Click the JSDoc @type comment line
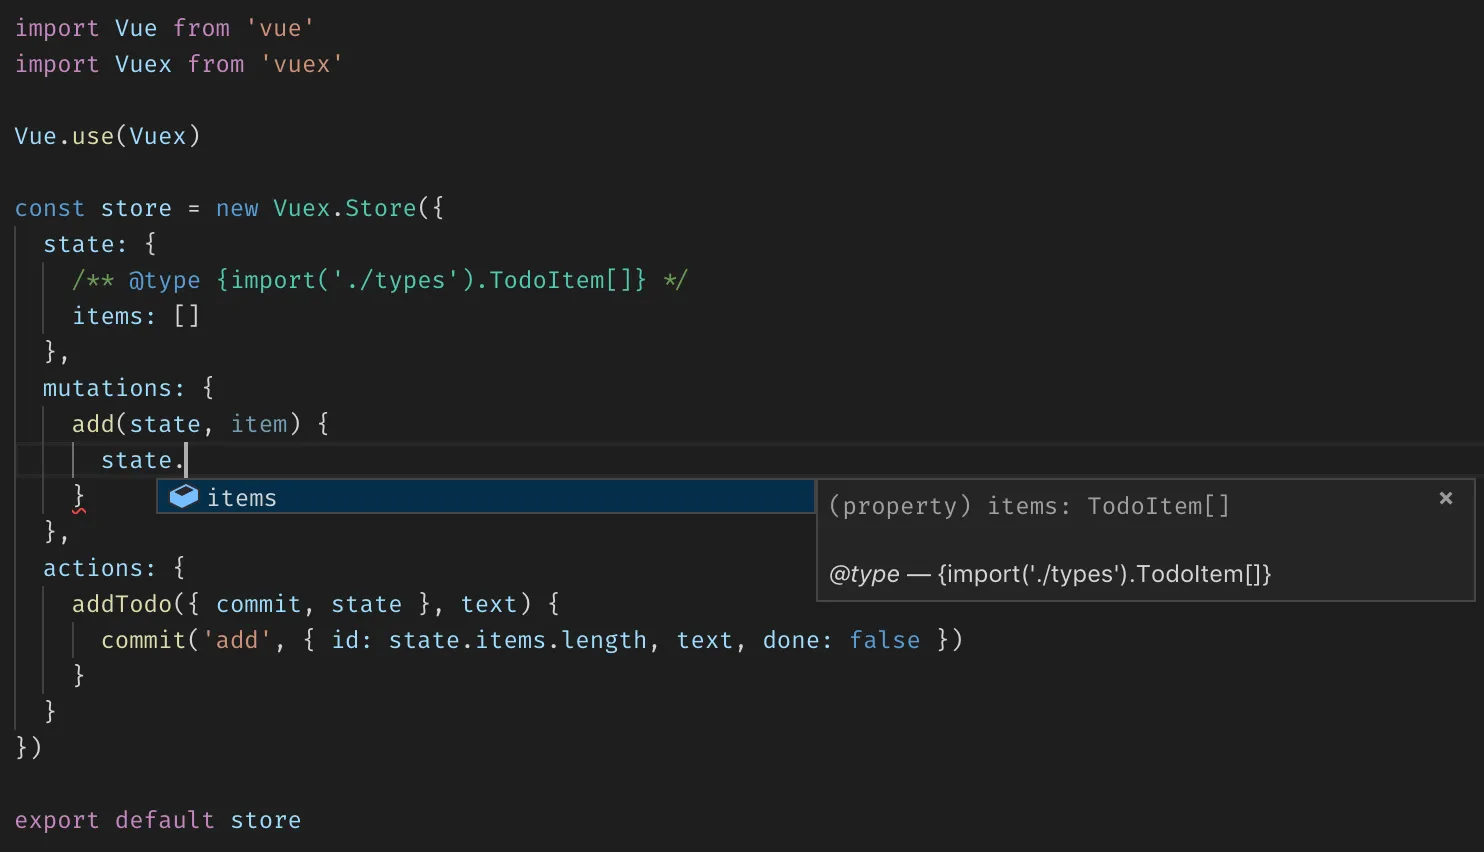1484x852 pixels. 379,280
